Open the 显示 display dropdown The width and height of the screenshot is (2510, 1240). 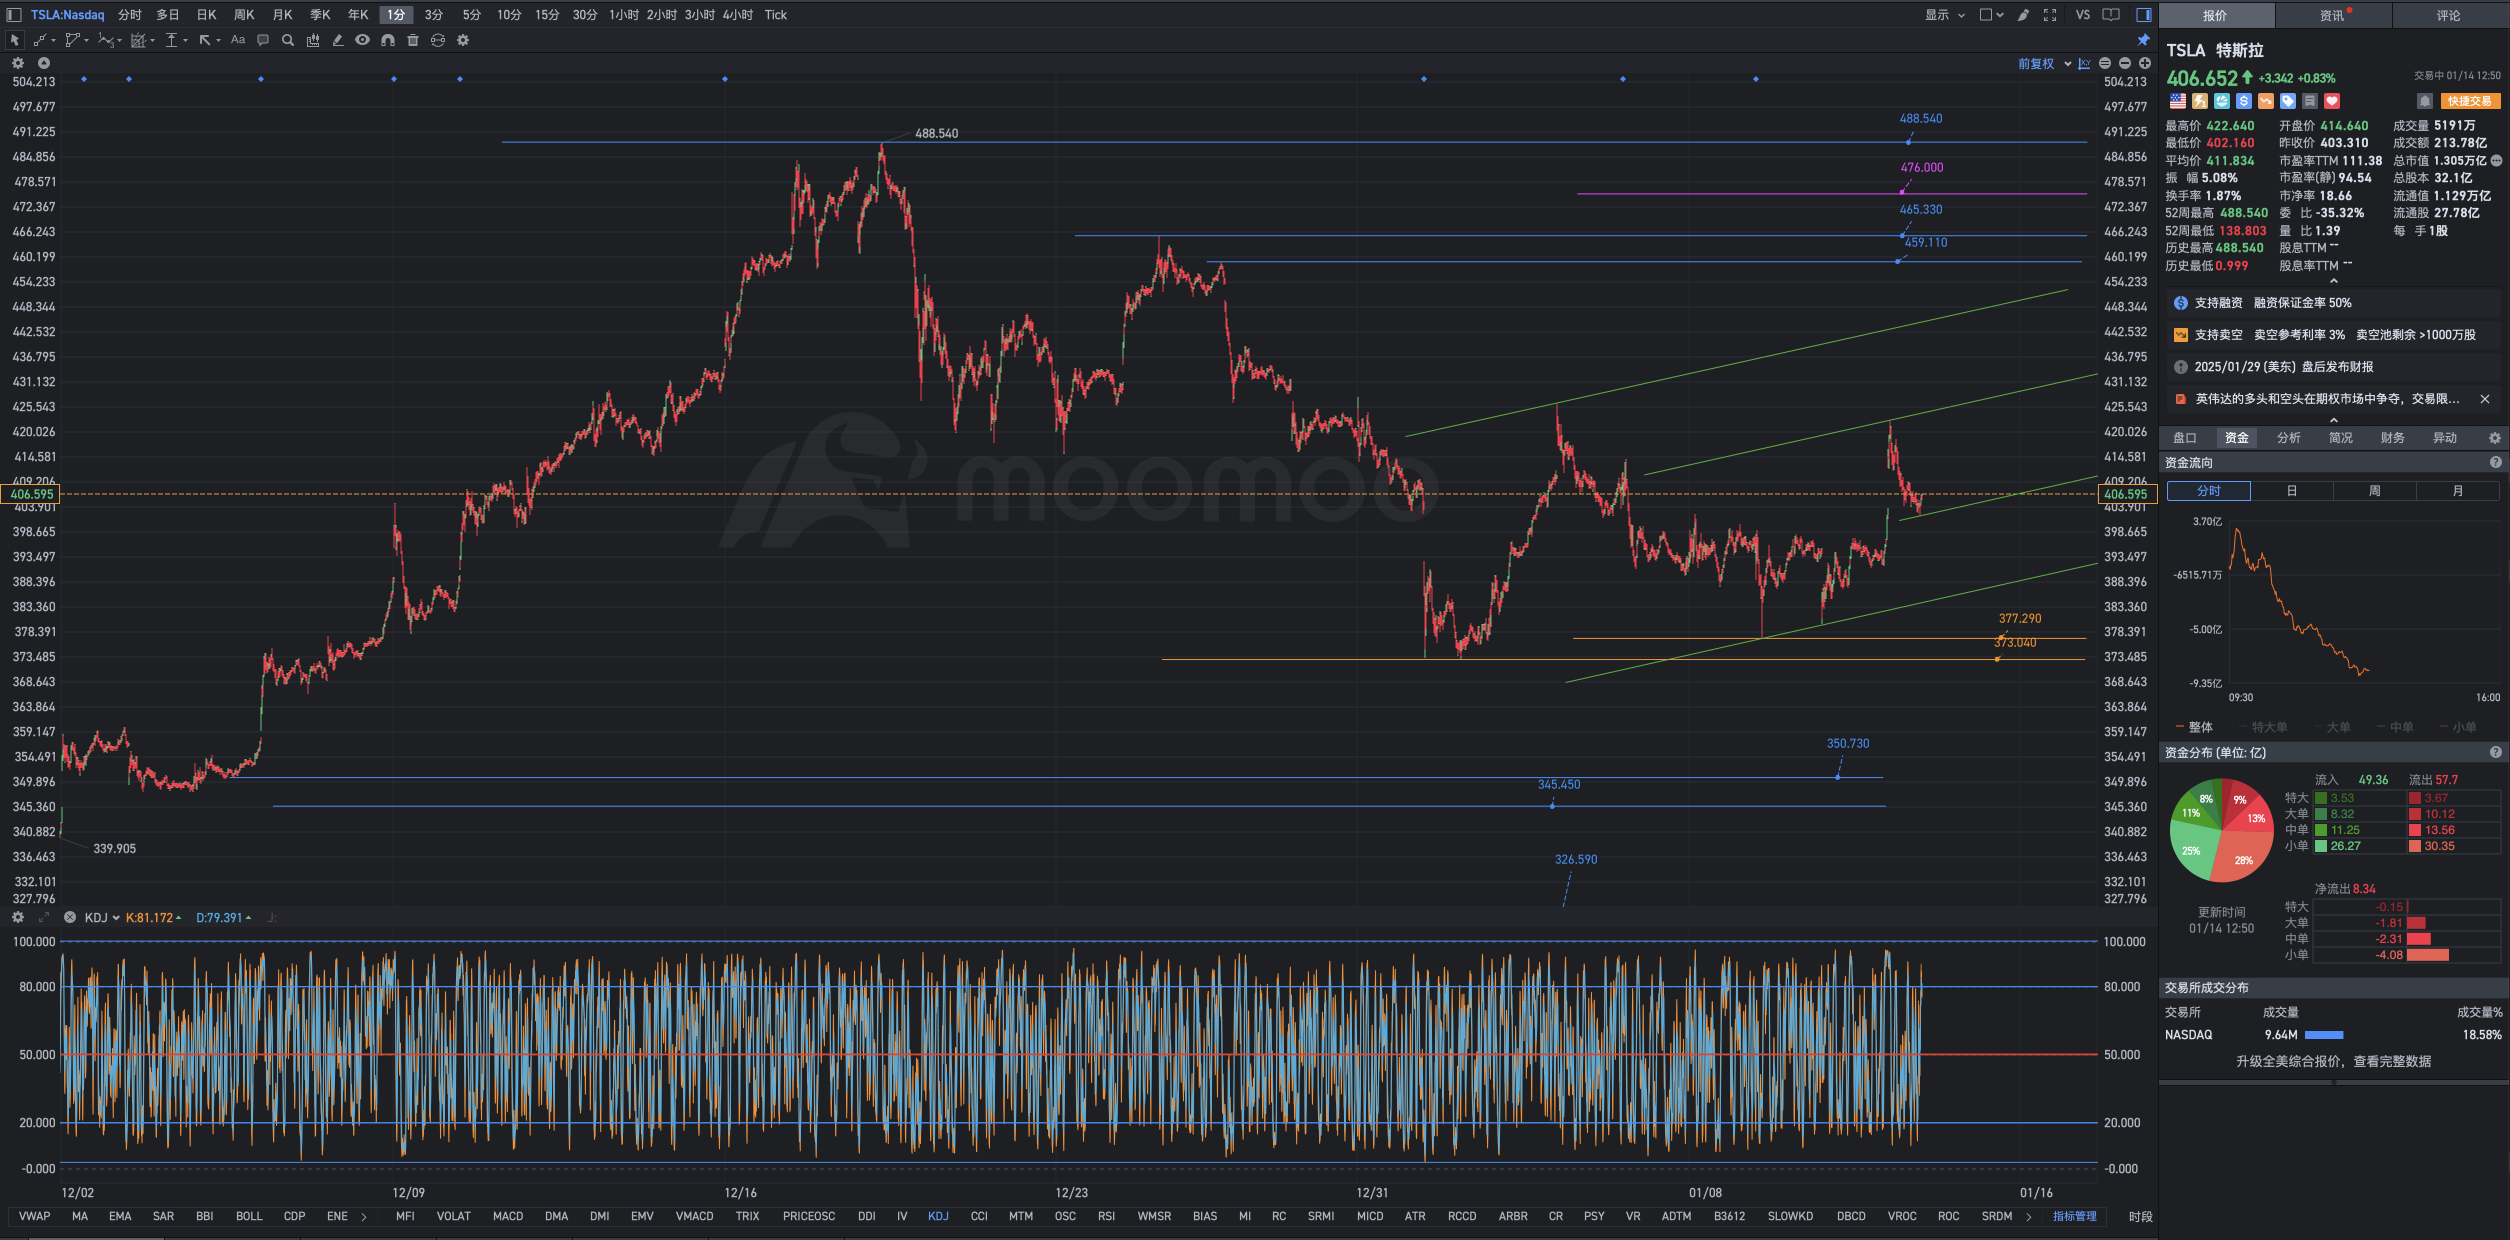1945,15
